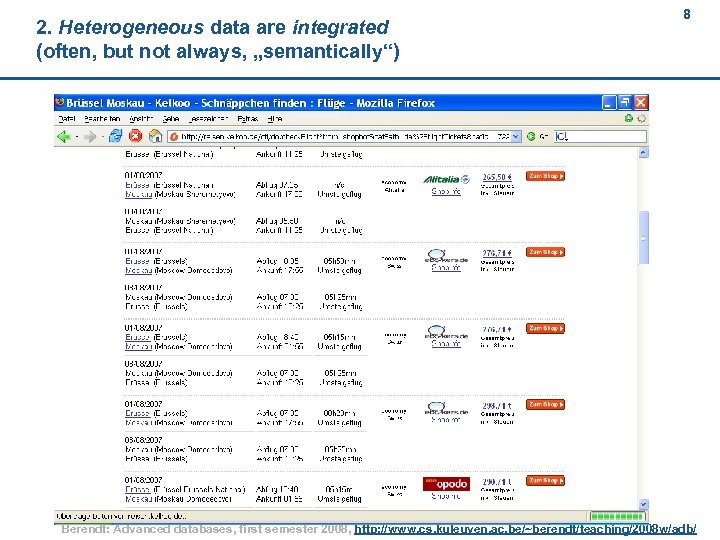Click Zum Shop button in opodo row
Screen dimensions: 720x540
coord(545,481)
